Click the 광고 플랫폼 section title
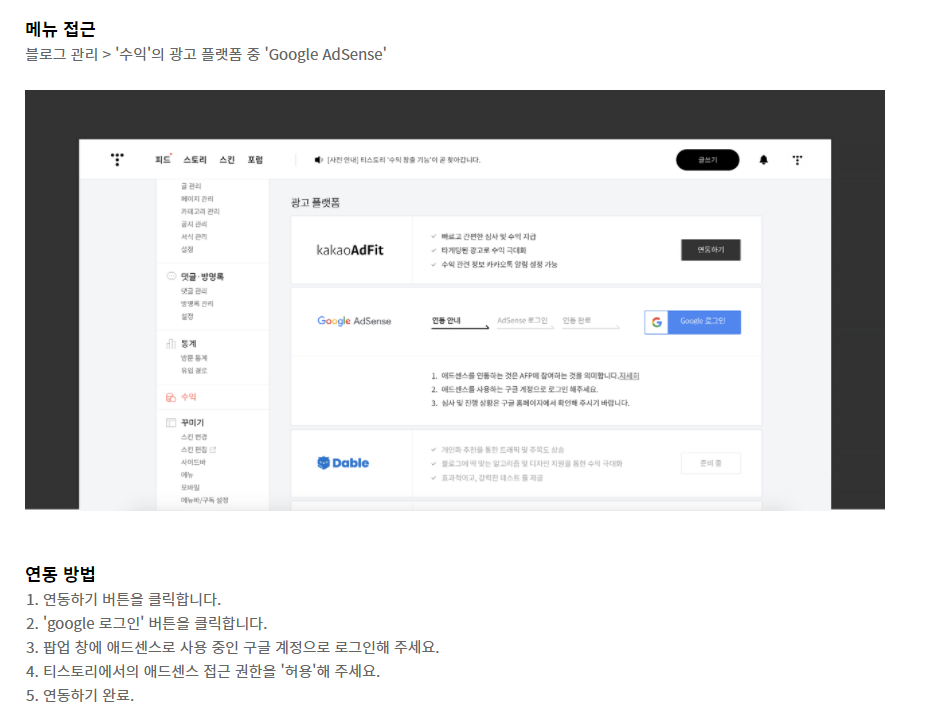 pyautogui.click(x=315, y=203)
